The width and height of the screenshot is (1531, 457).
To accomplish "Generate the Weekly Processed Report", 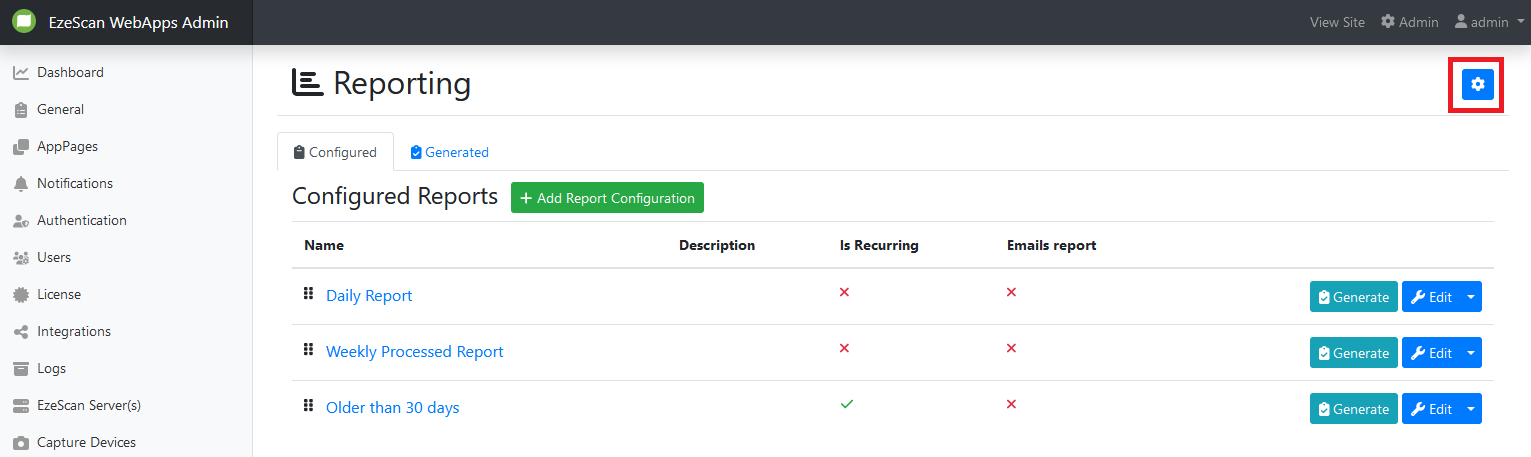I will pyautogui.click(x=1353, y=353).
